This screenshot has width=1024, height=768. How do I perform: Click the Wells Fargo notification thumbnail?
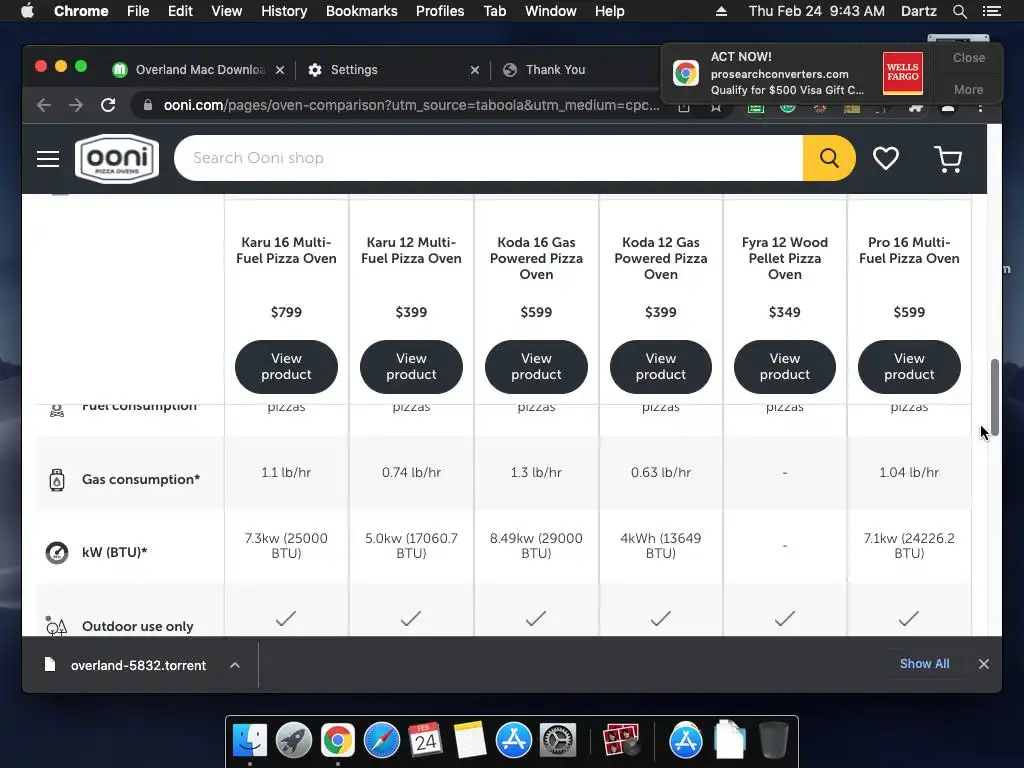click(903, 73)
